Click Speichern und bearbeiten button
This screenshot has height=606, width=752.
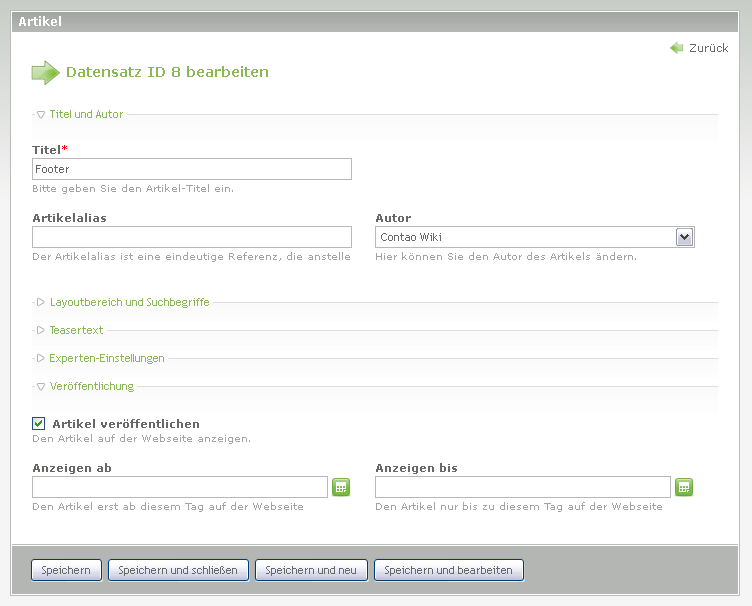(x=448, y=570)
